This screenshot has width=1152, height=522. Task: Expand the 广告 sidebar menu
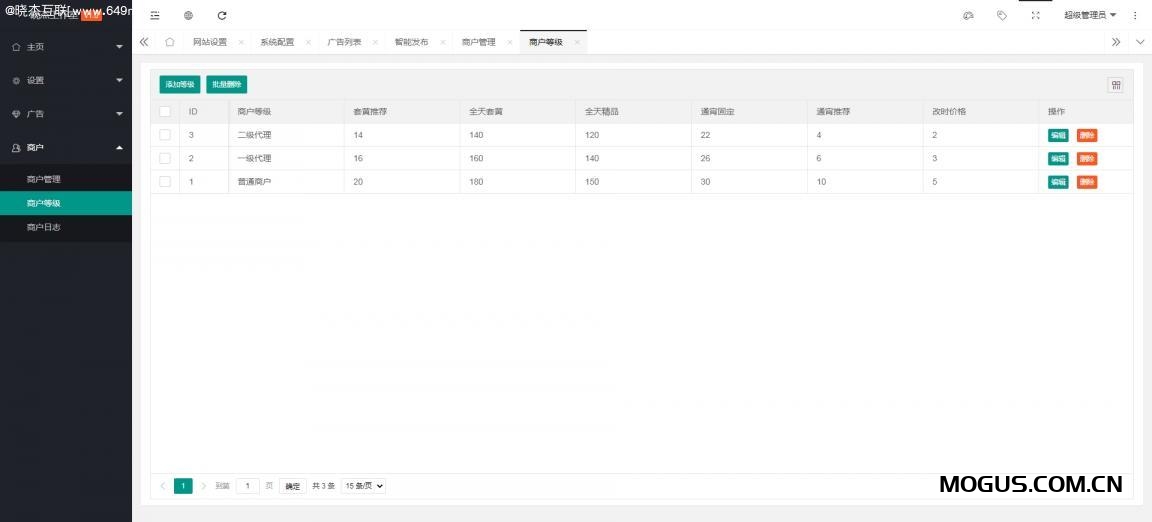click(x=66, y=114)
